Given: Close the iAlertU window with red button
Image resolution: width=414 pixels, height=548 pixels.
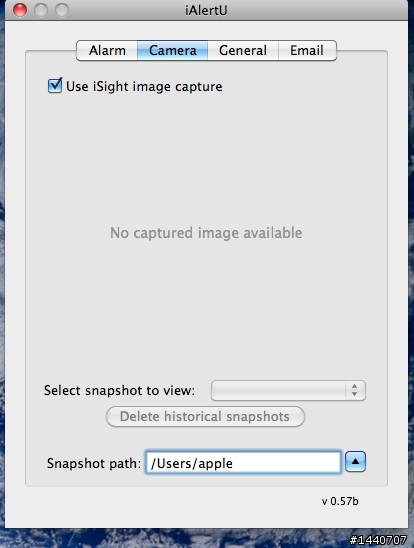Looking at the screenshot, I should 20,10.
